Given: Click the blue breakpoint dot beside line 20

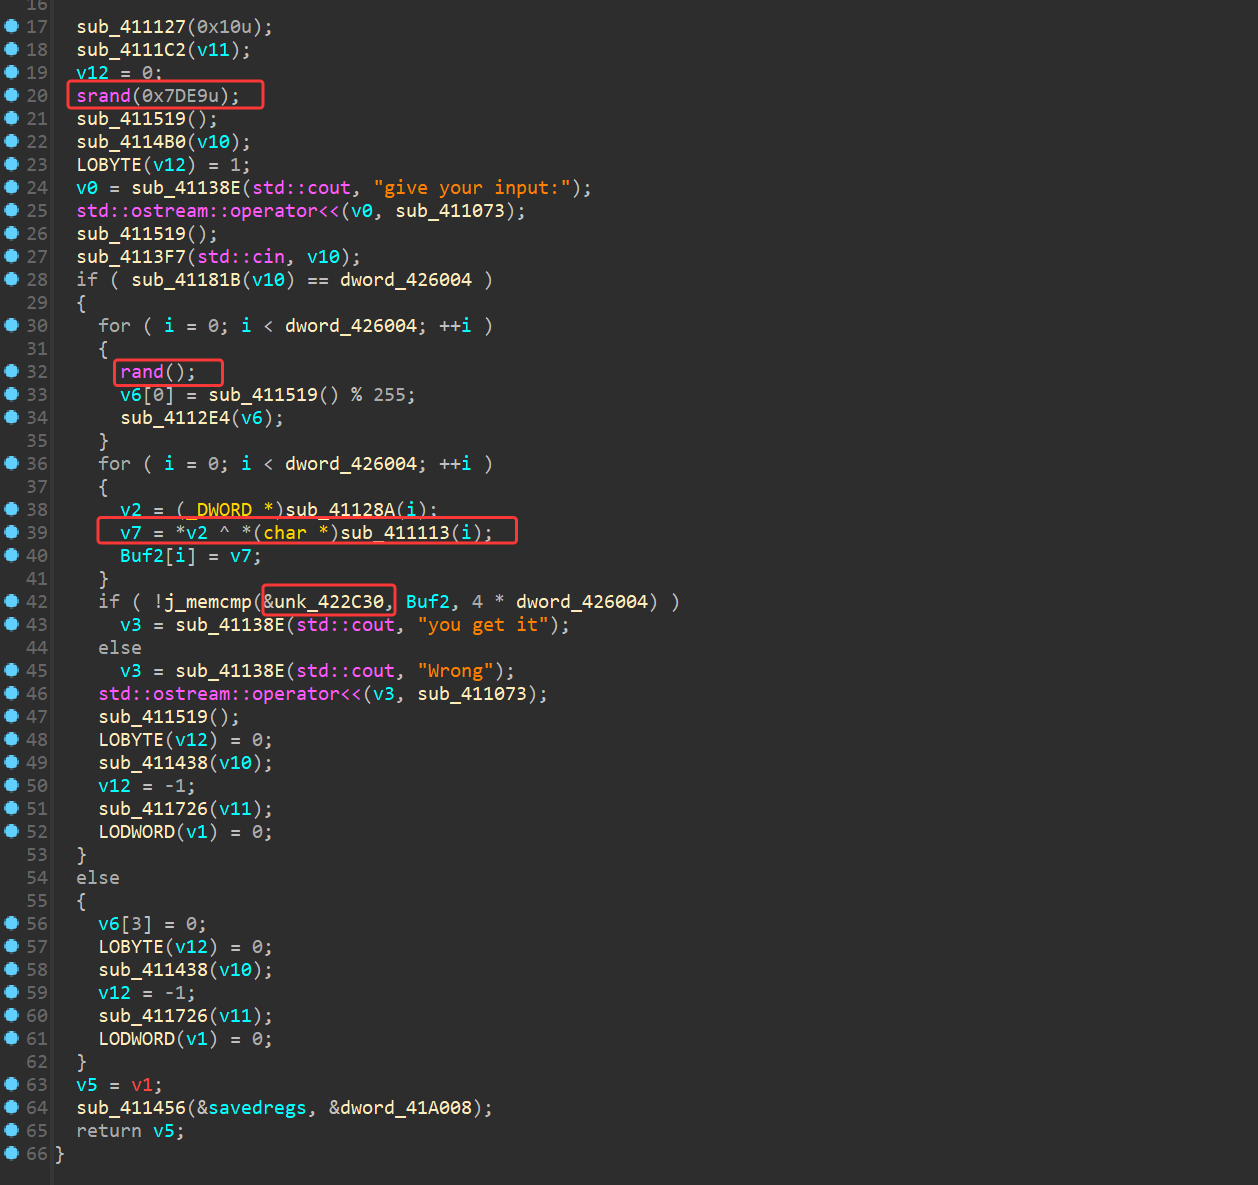Looking at the screenshot, I should pyautogui.click(x=11, y=95).
